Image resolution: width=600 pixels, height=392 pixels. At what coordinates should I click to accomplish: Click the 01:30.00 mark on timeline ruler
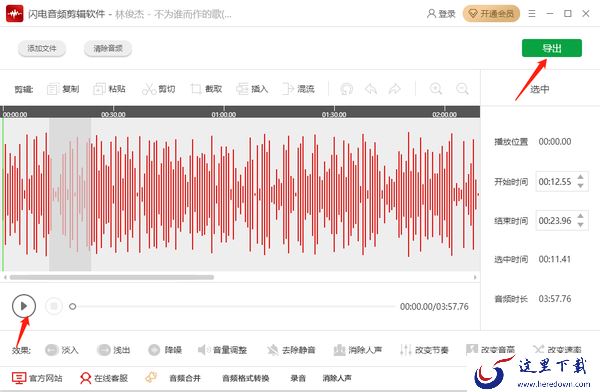pos(334,114)
